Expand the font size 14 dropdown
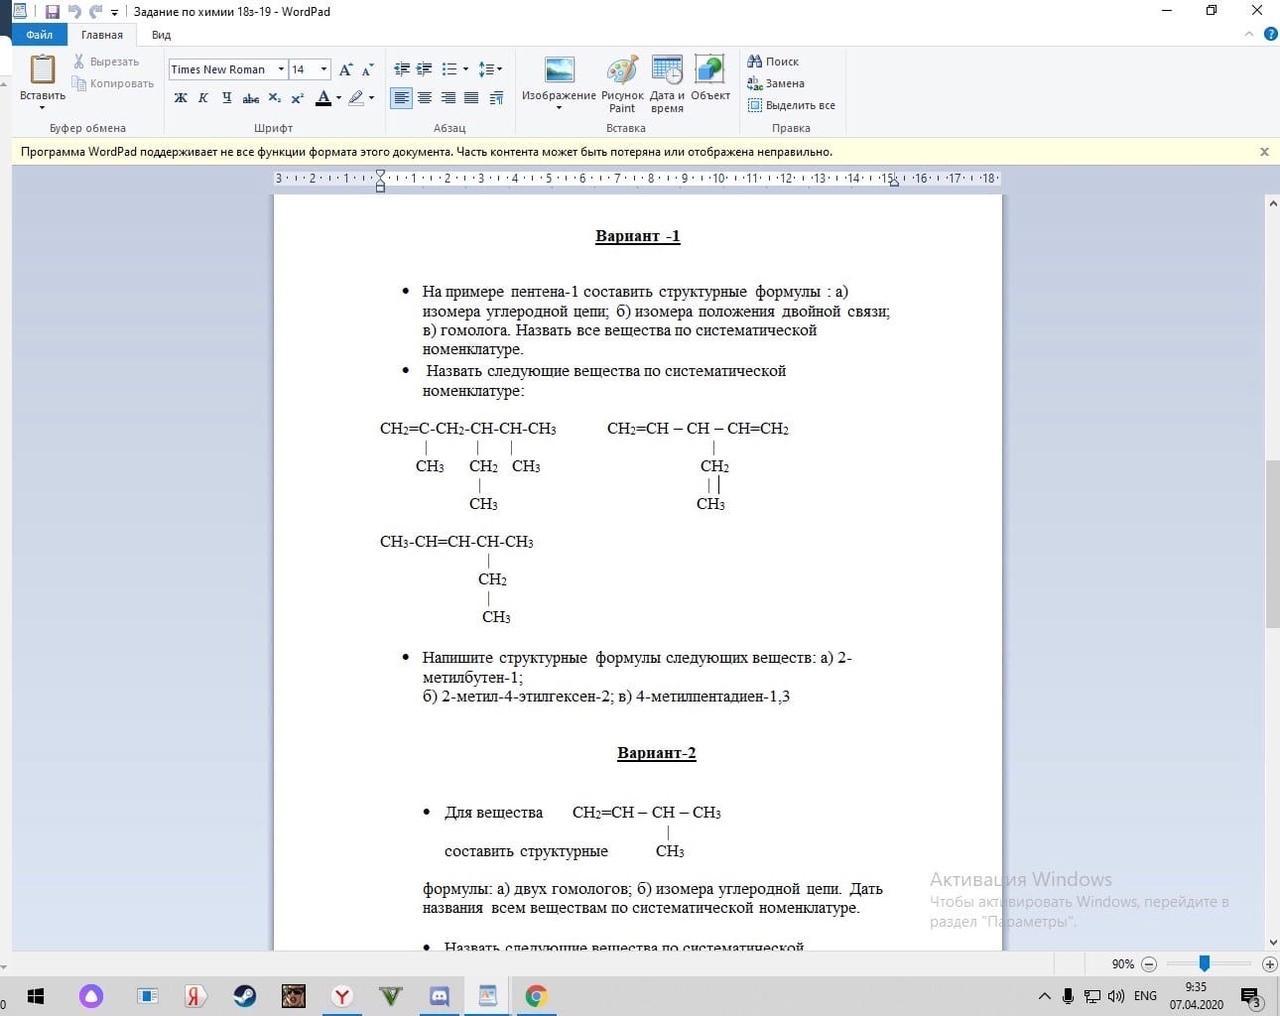Image resolution: width=1280 pixels, height=1016 pixels. click(324, 69)
